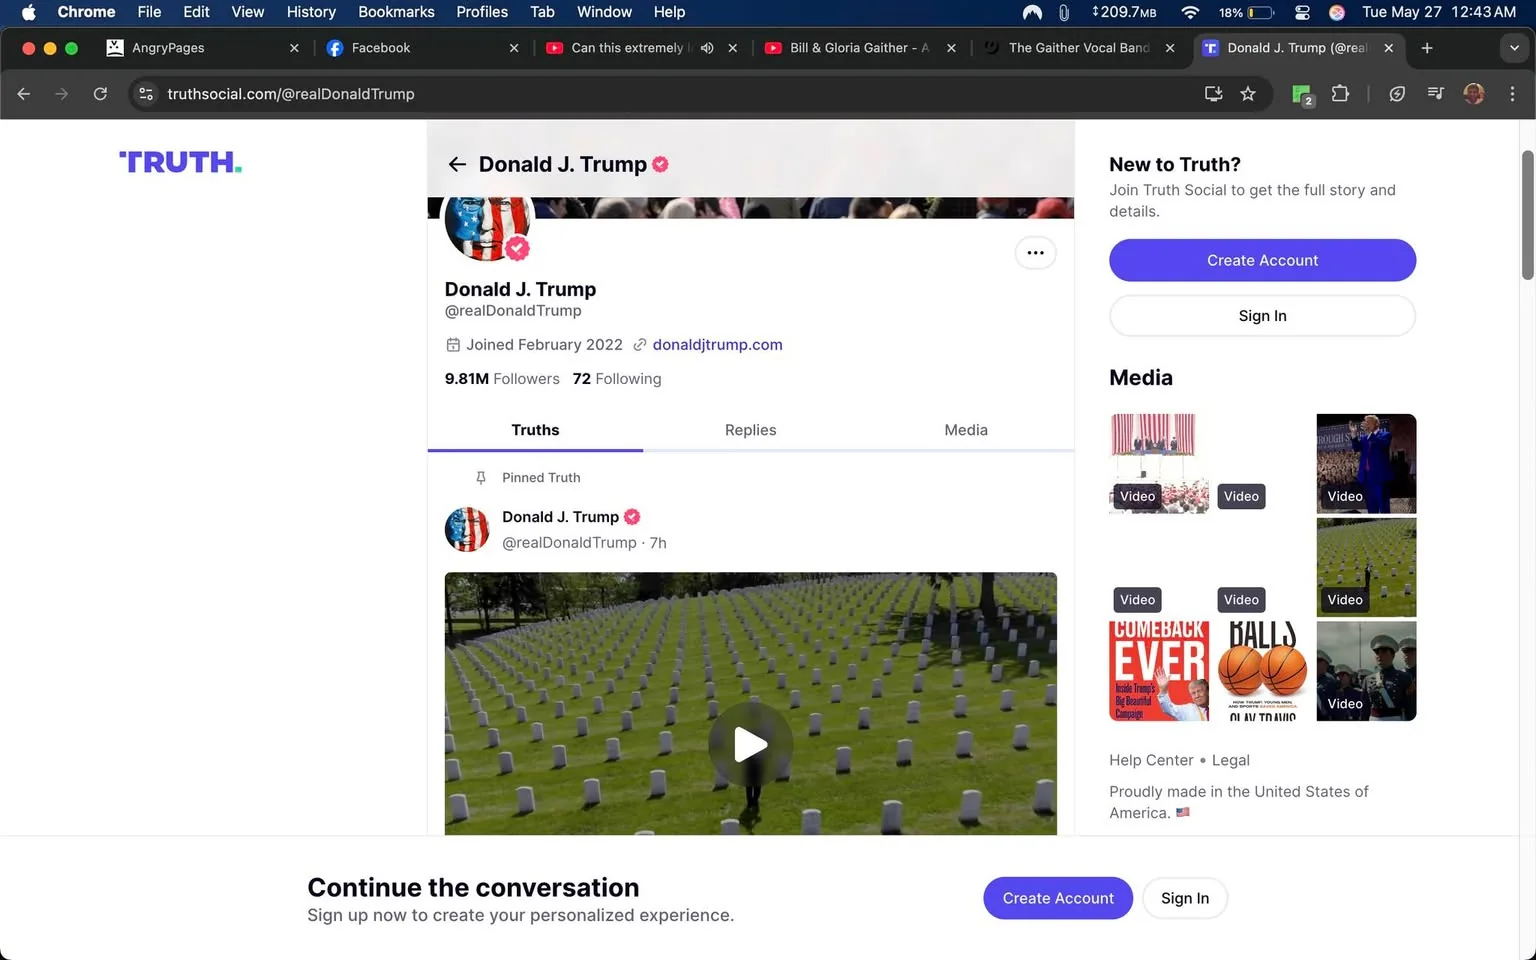
Task: Open macOS Control Center icon
Action: point(1302,12)
